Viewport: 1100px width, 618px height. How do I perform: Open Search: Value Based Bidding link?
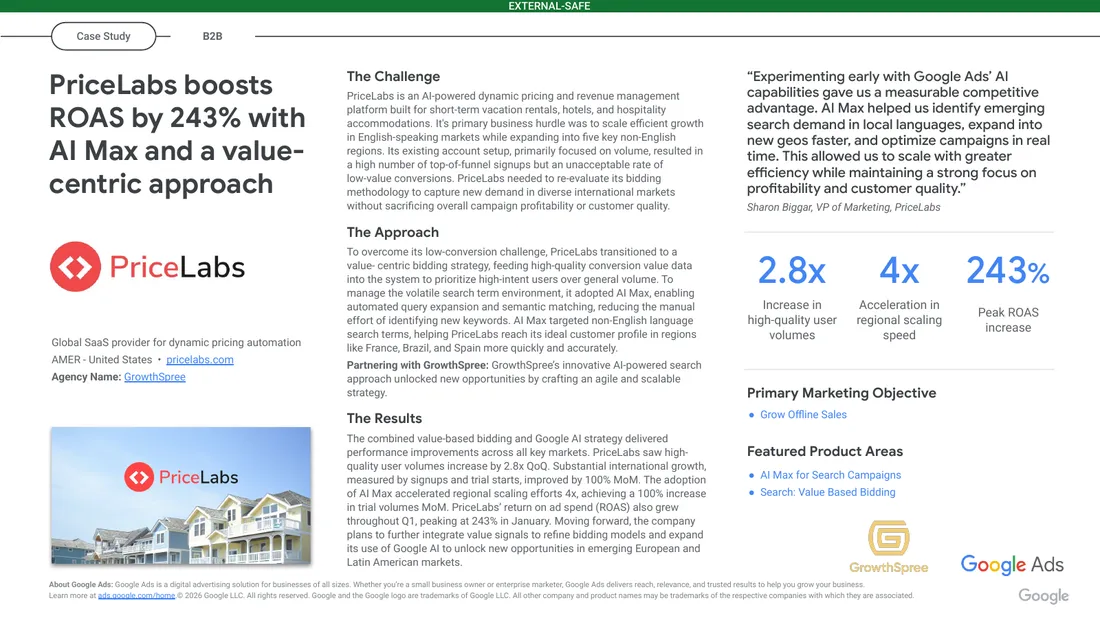coord(828,492)
